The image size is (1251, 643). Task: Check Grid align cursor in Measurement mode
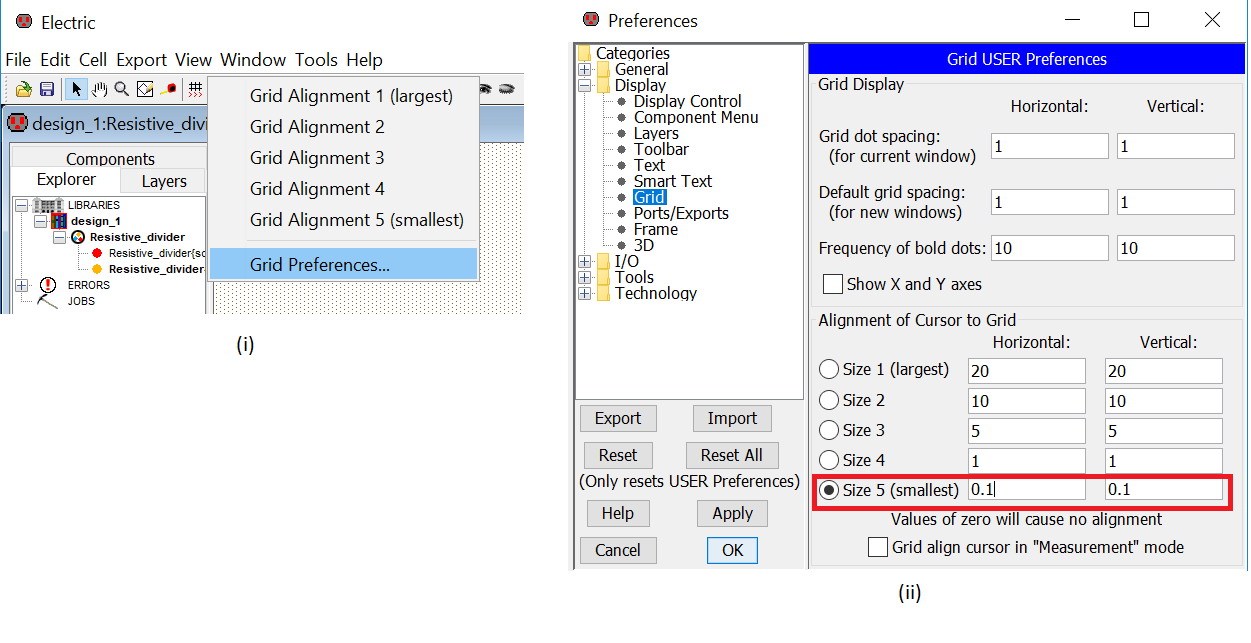[x=877, y=547]
